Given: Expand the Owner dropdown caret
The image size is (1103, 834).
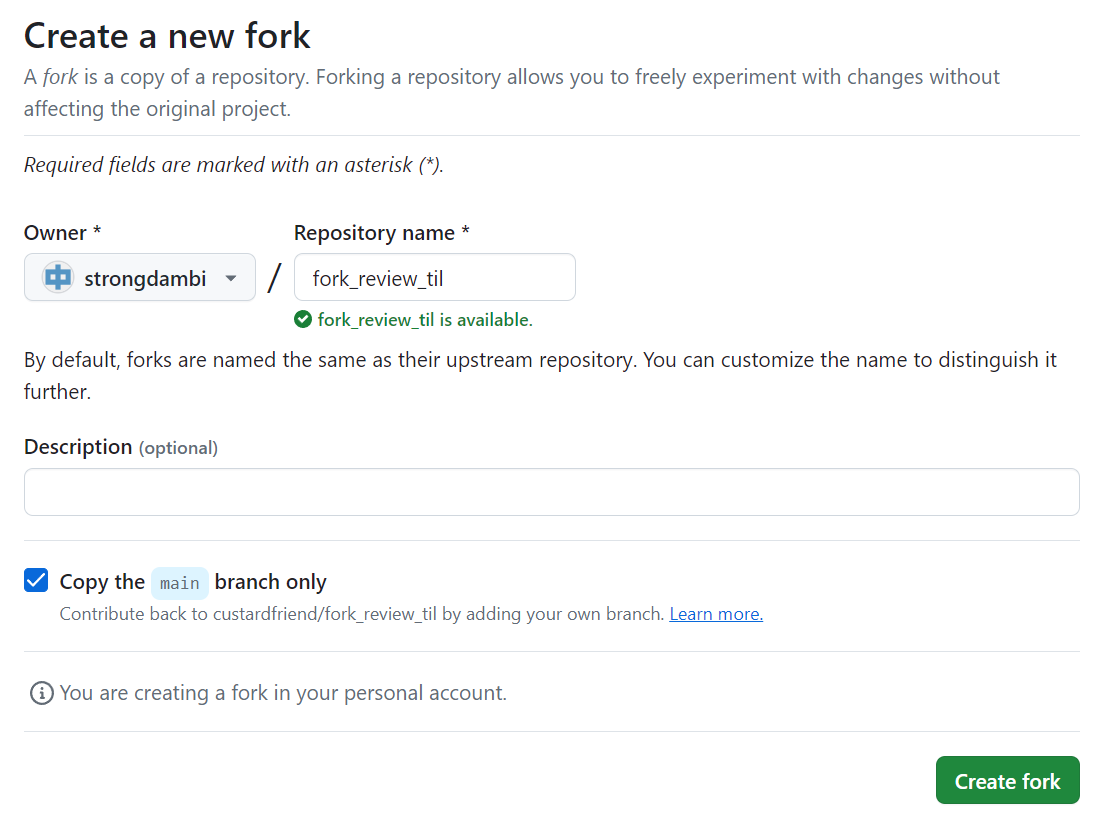Looking at the screenshot, I should click(231, 279).
